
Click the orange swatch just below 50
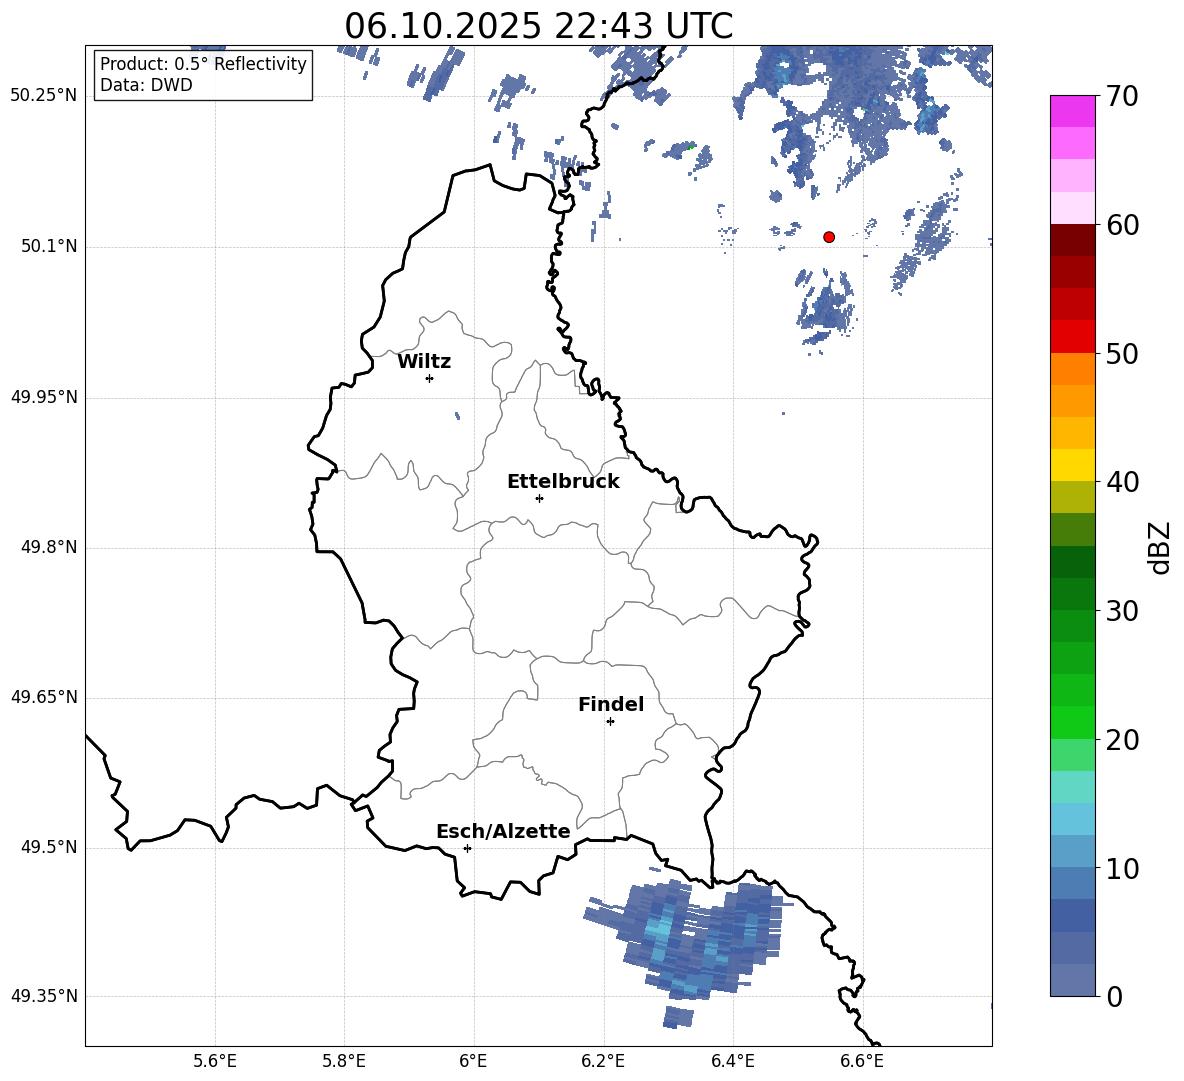1072,369
